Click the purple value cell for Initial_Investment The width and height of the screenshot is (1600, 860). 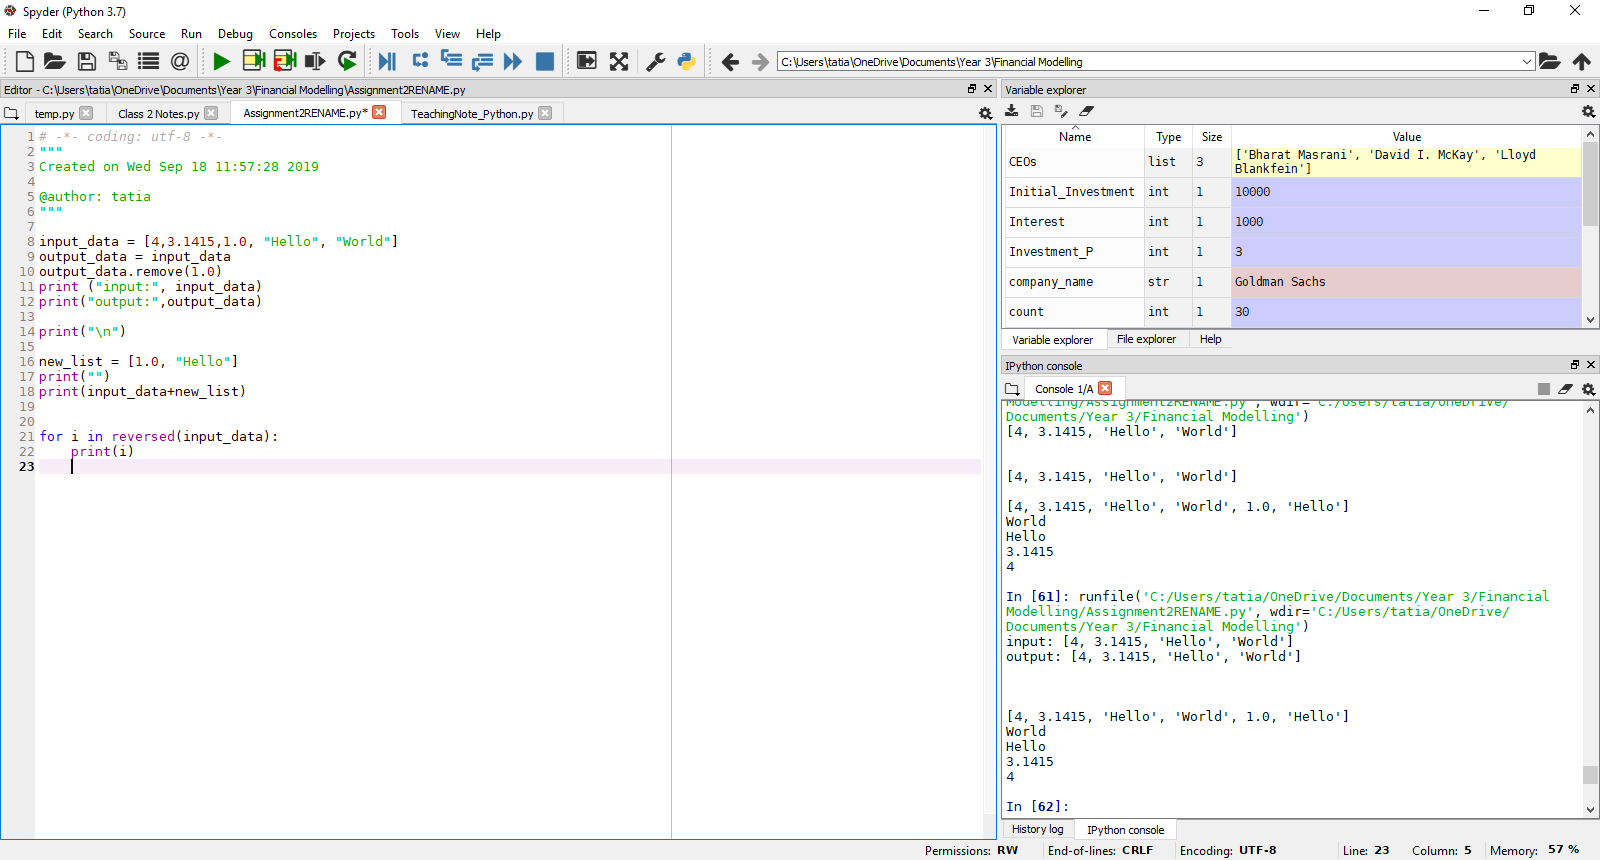click(1405, 192)
